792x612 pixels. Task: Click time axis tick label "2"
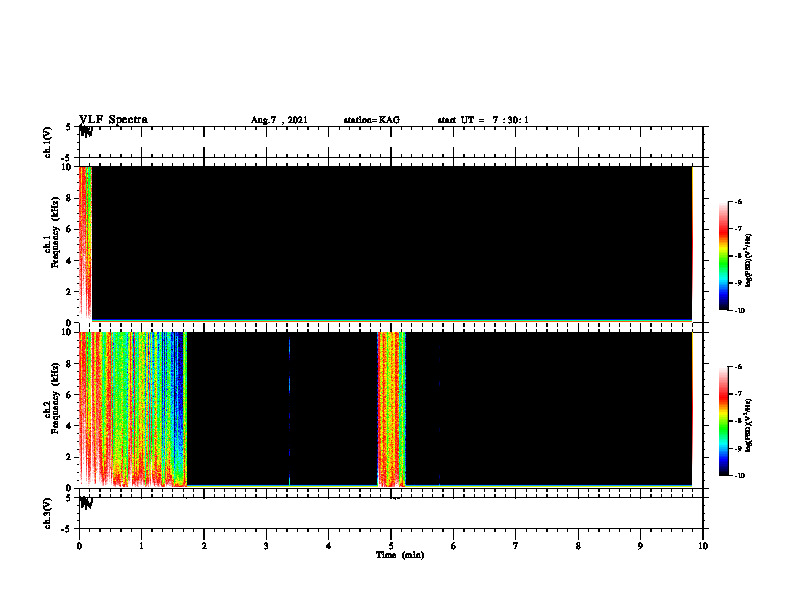click(204, 546)
